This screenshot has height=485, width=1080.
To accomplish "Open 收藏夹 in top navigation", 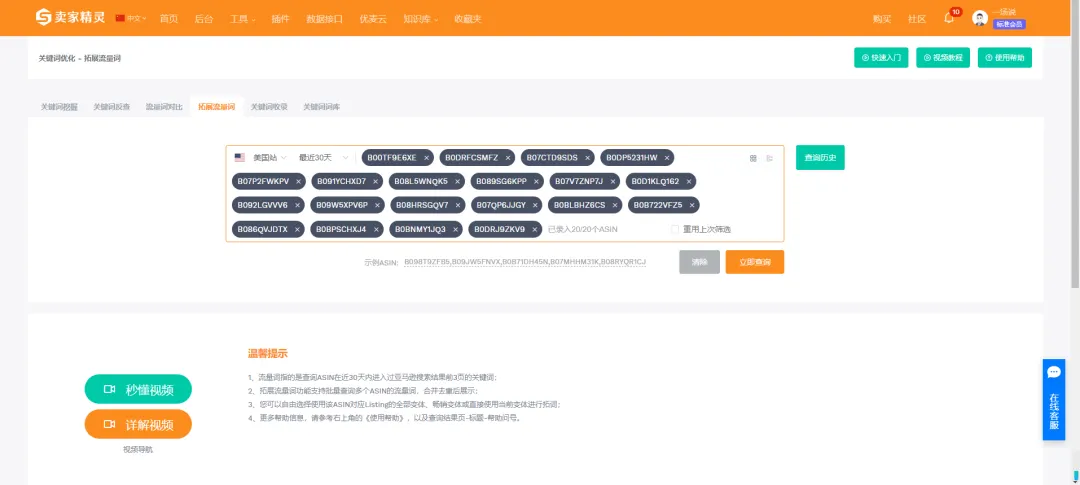I will pos(468,19).
